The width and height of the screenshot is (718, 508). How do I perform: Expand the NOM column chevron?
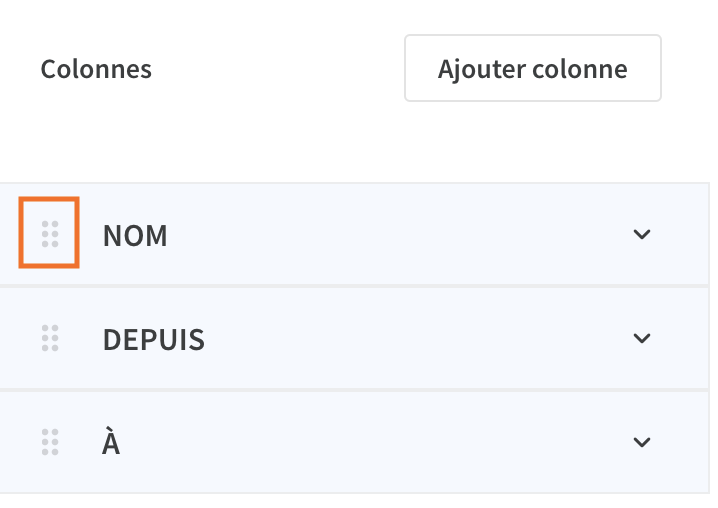[642, 235]
